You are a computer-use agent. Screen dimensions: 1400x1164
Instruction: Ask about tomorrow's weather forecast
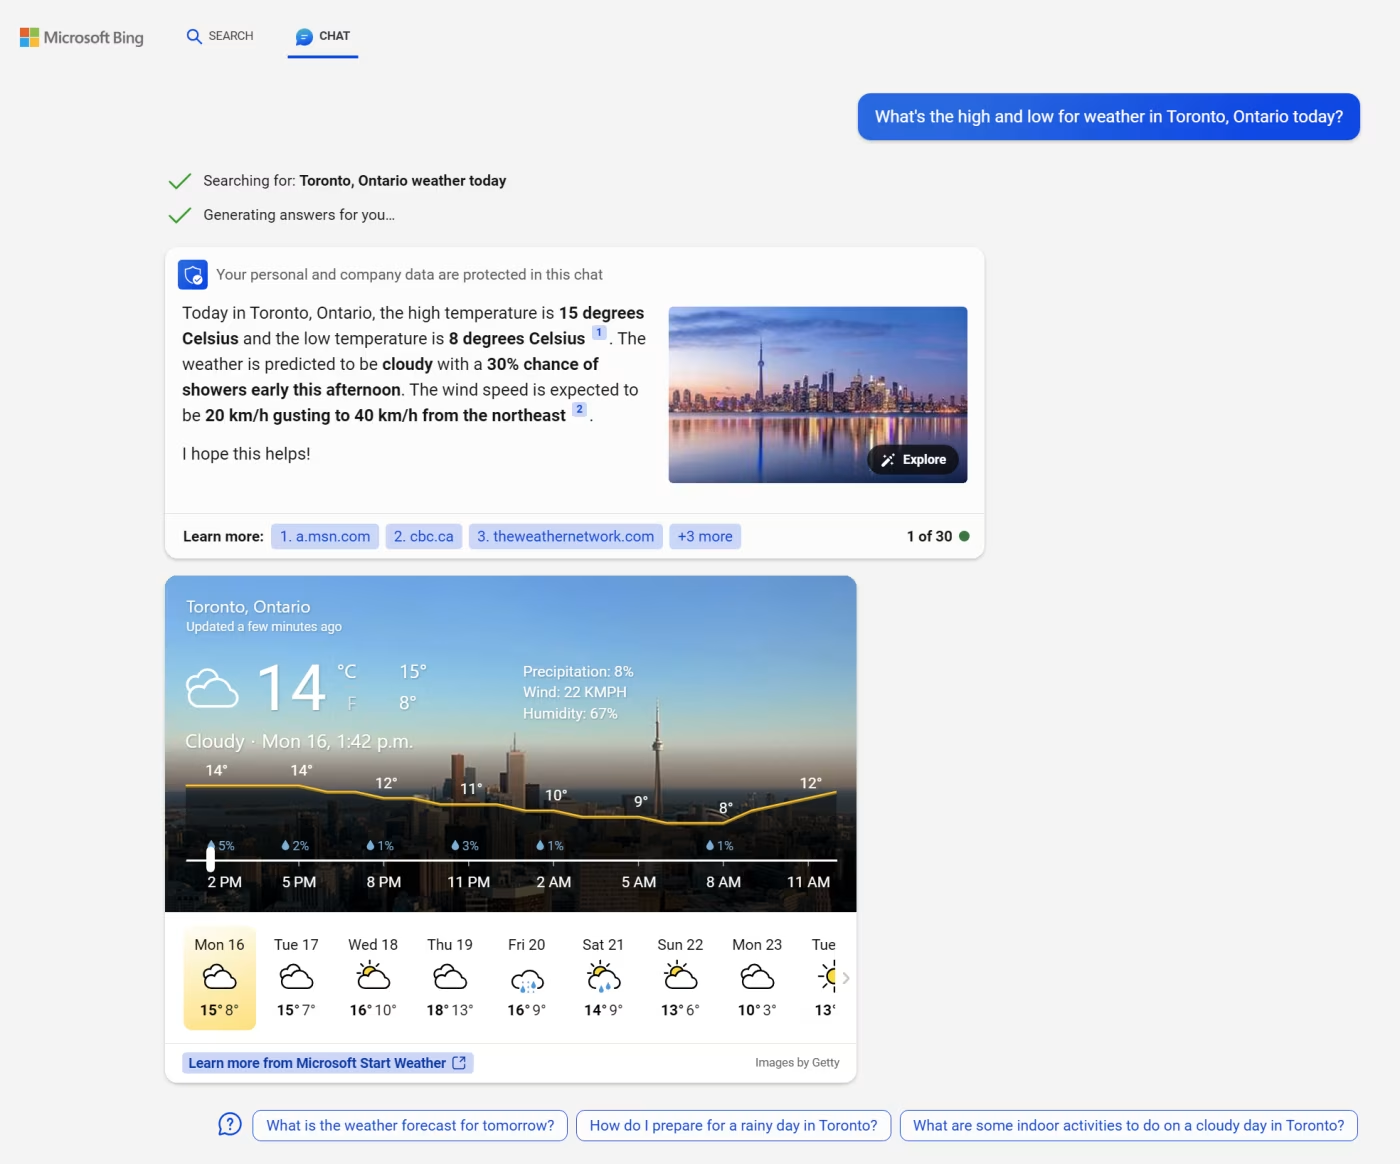tap(410, 1125)
